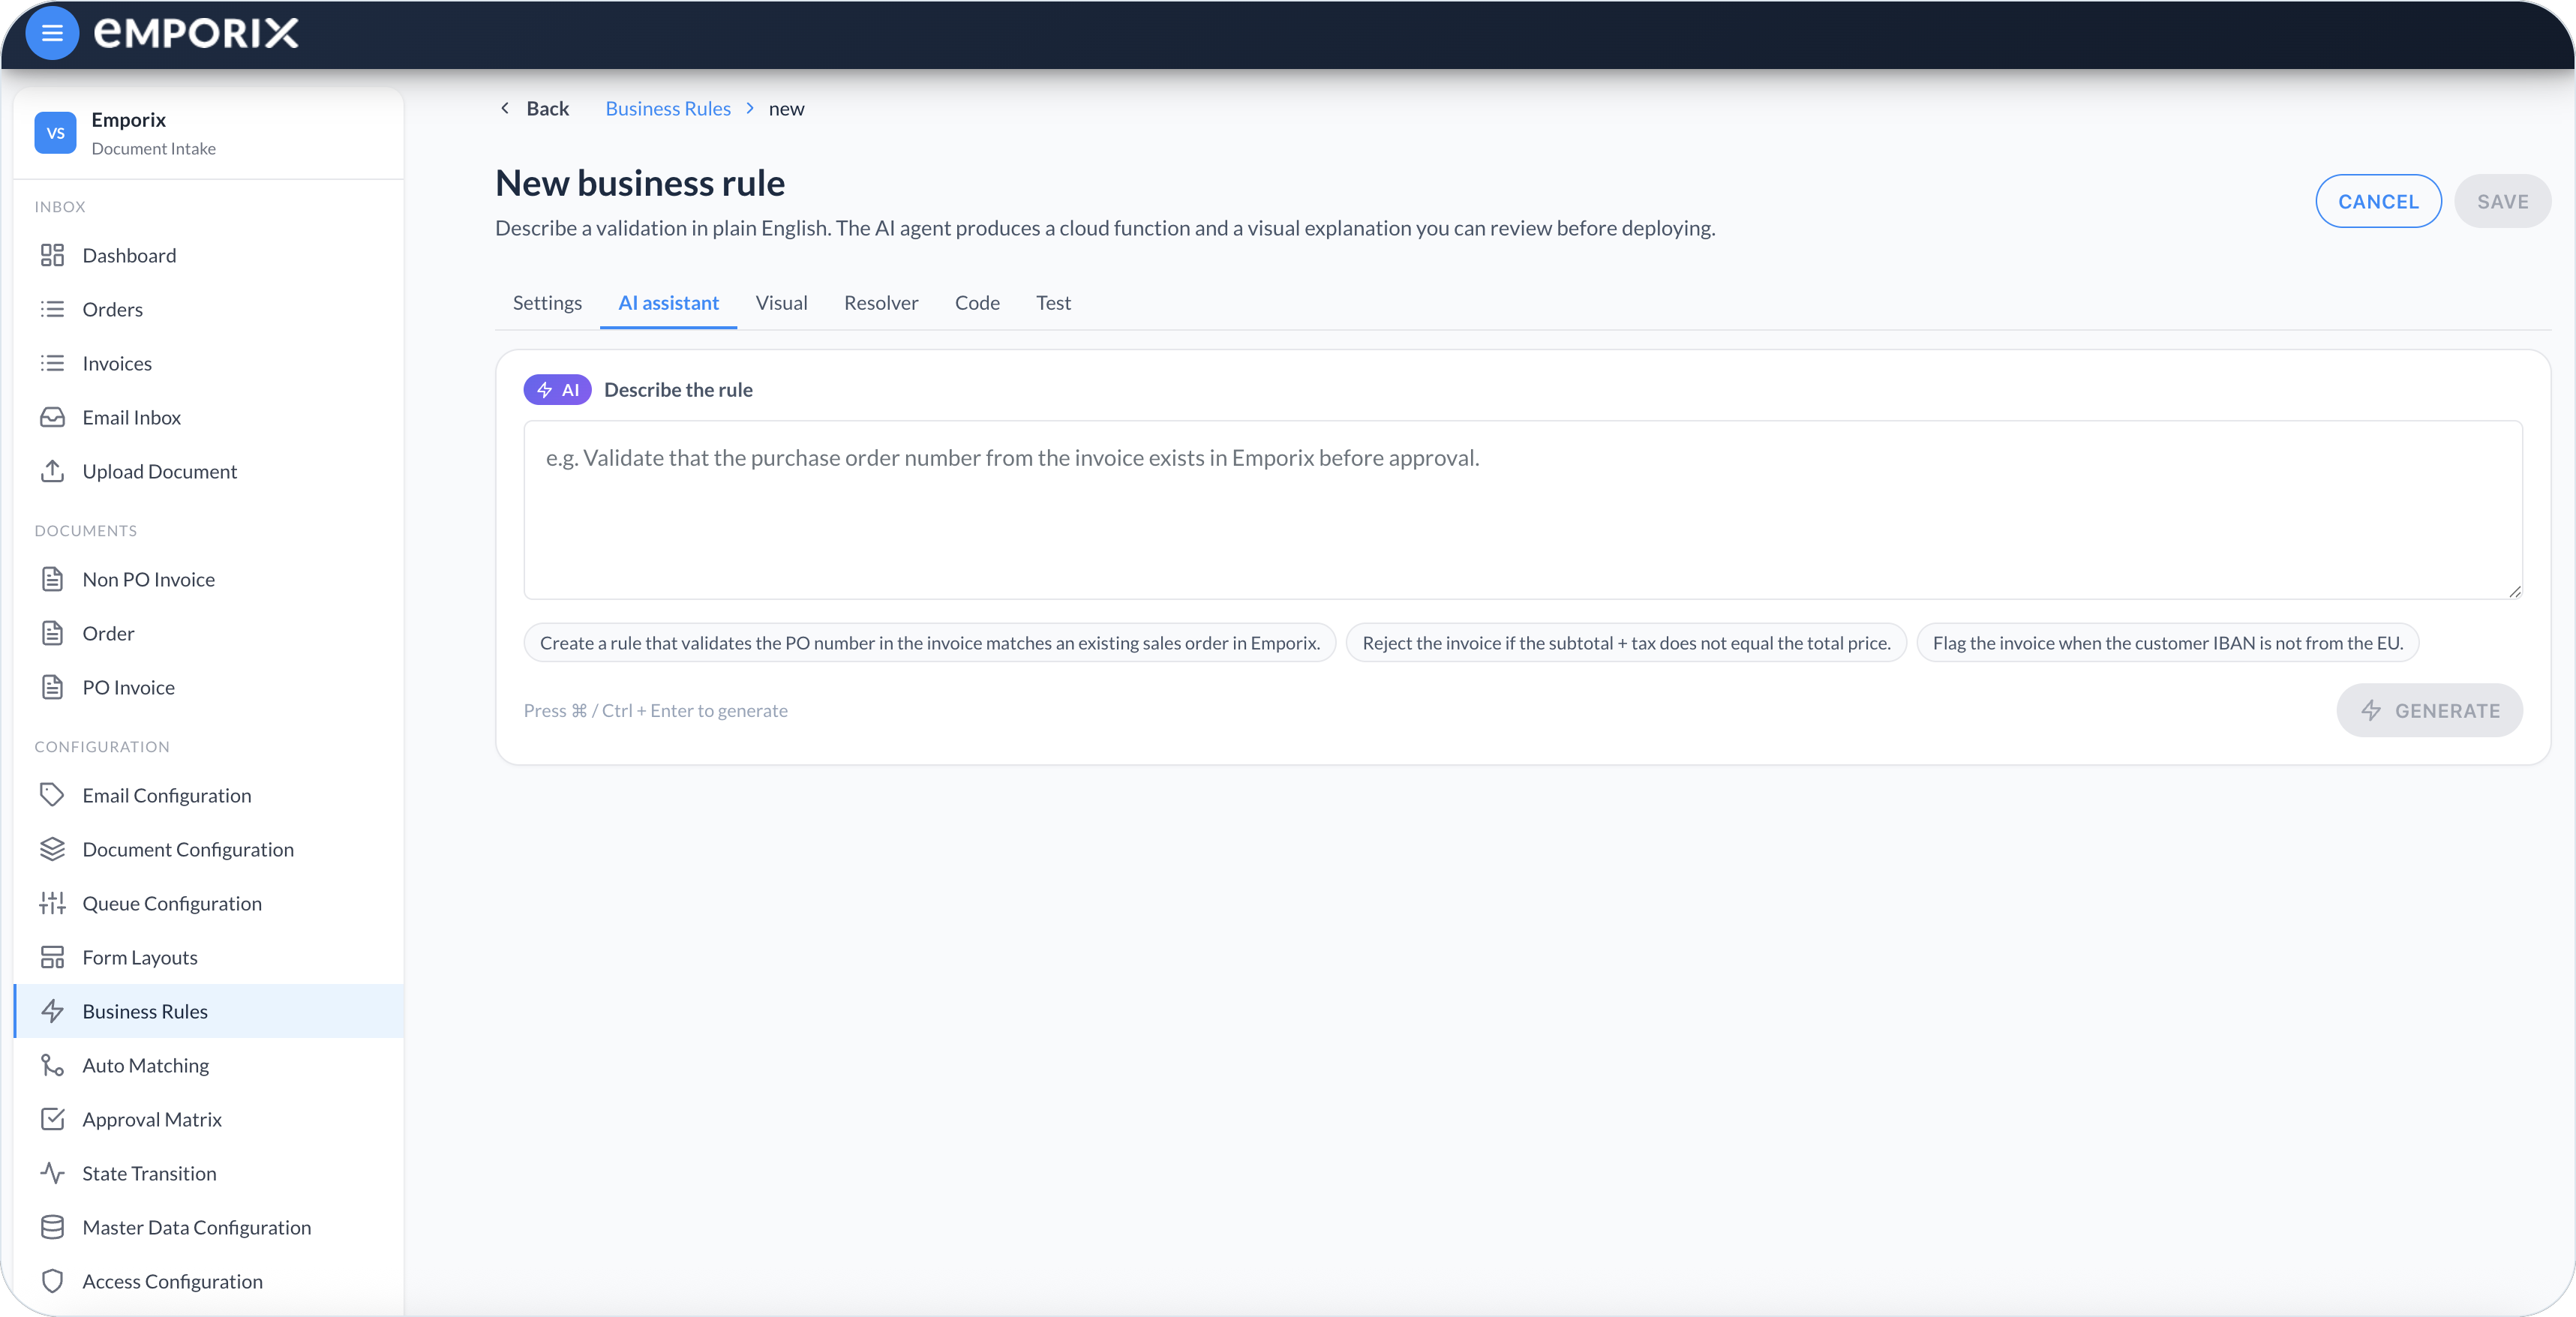Click the SAVE button
This screenshot has width=2576, height=1317.
(2502, 201)
